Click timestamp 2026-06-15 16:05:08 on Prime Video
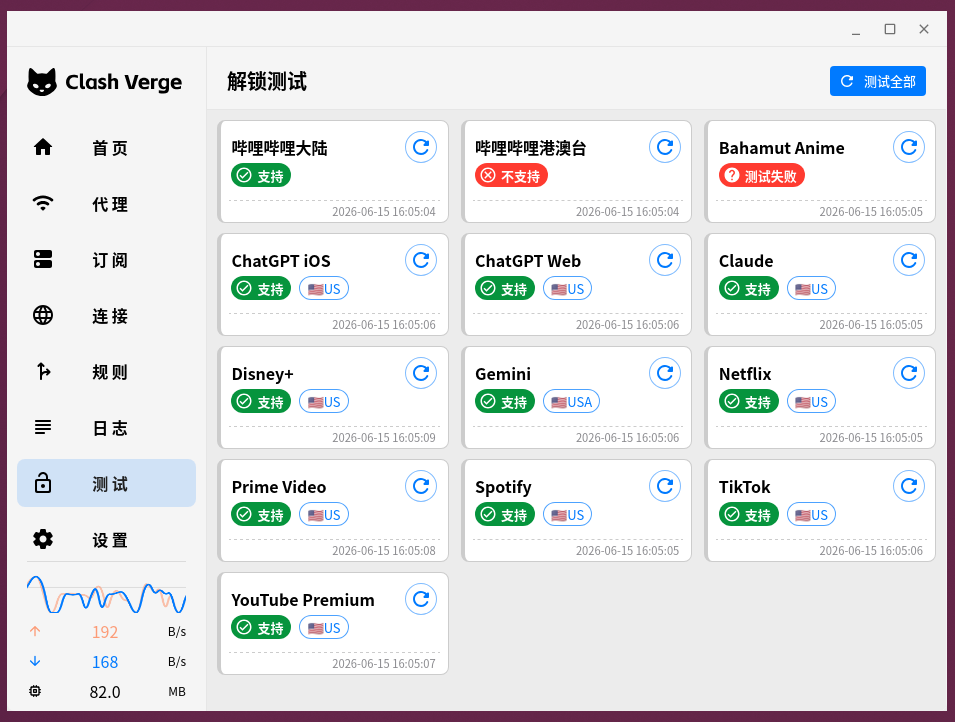955x722 pixels. click(384, 550)
